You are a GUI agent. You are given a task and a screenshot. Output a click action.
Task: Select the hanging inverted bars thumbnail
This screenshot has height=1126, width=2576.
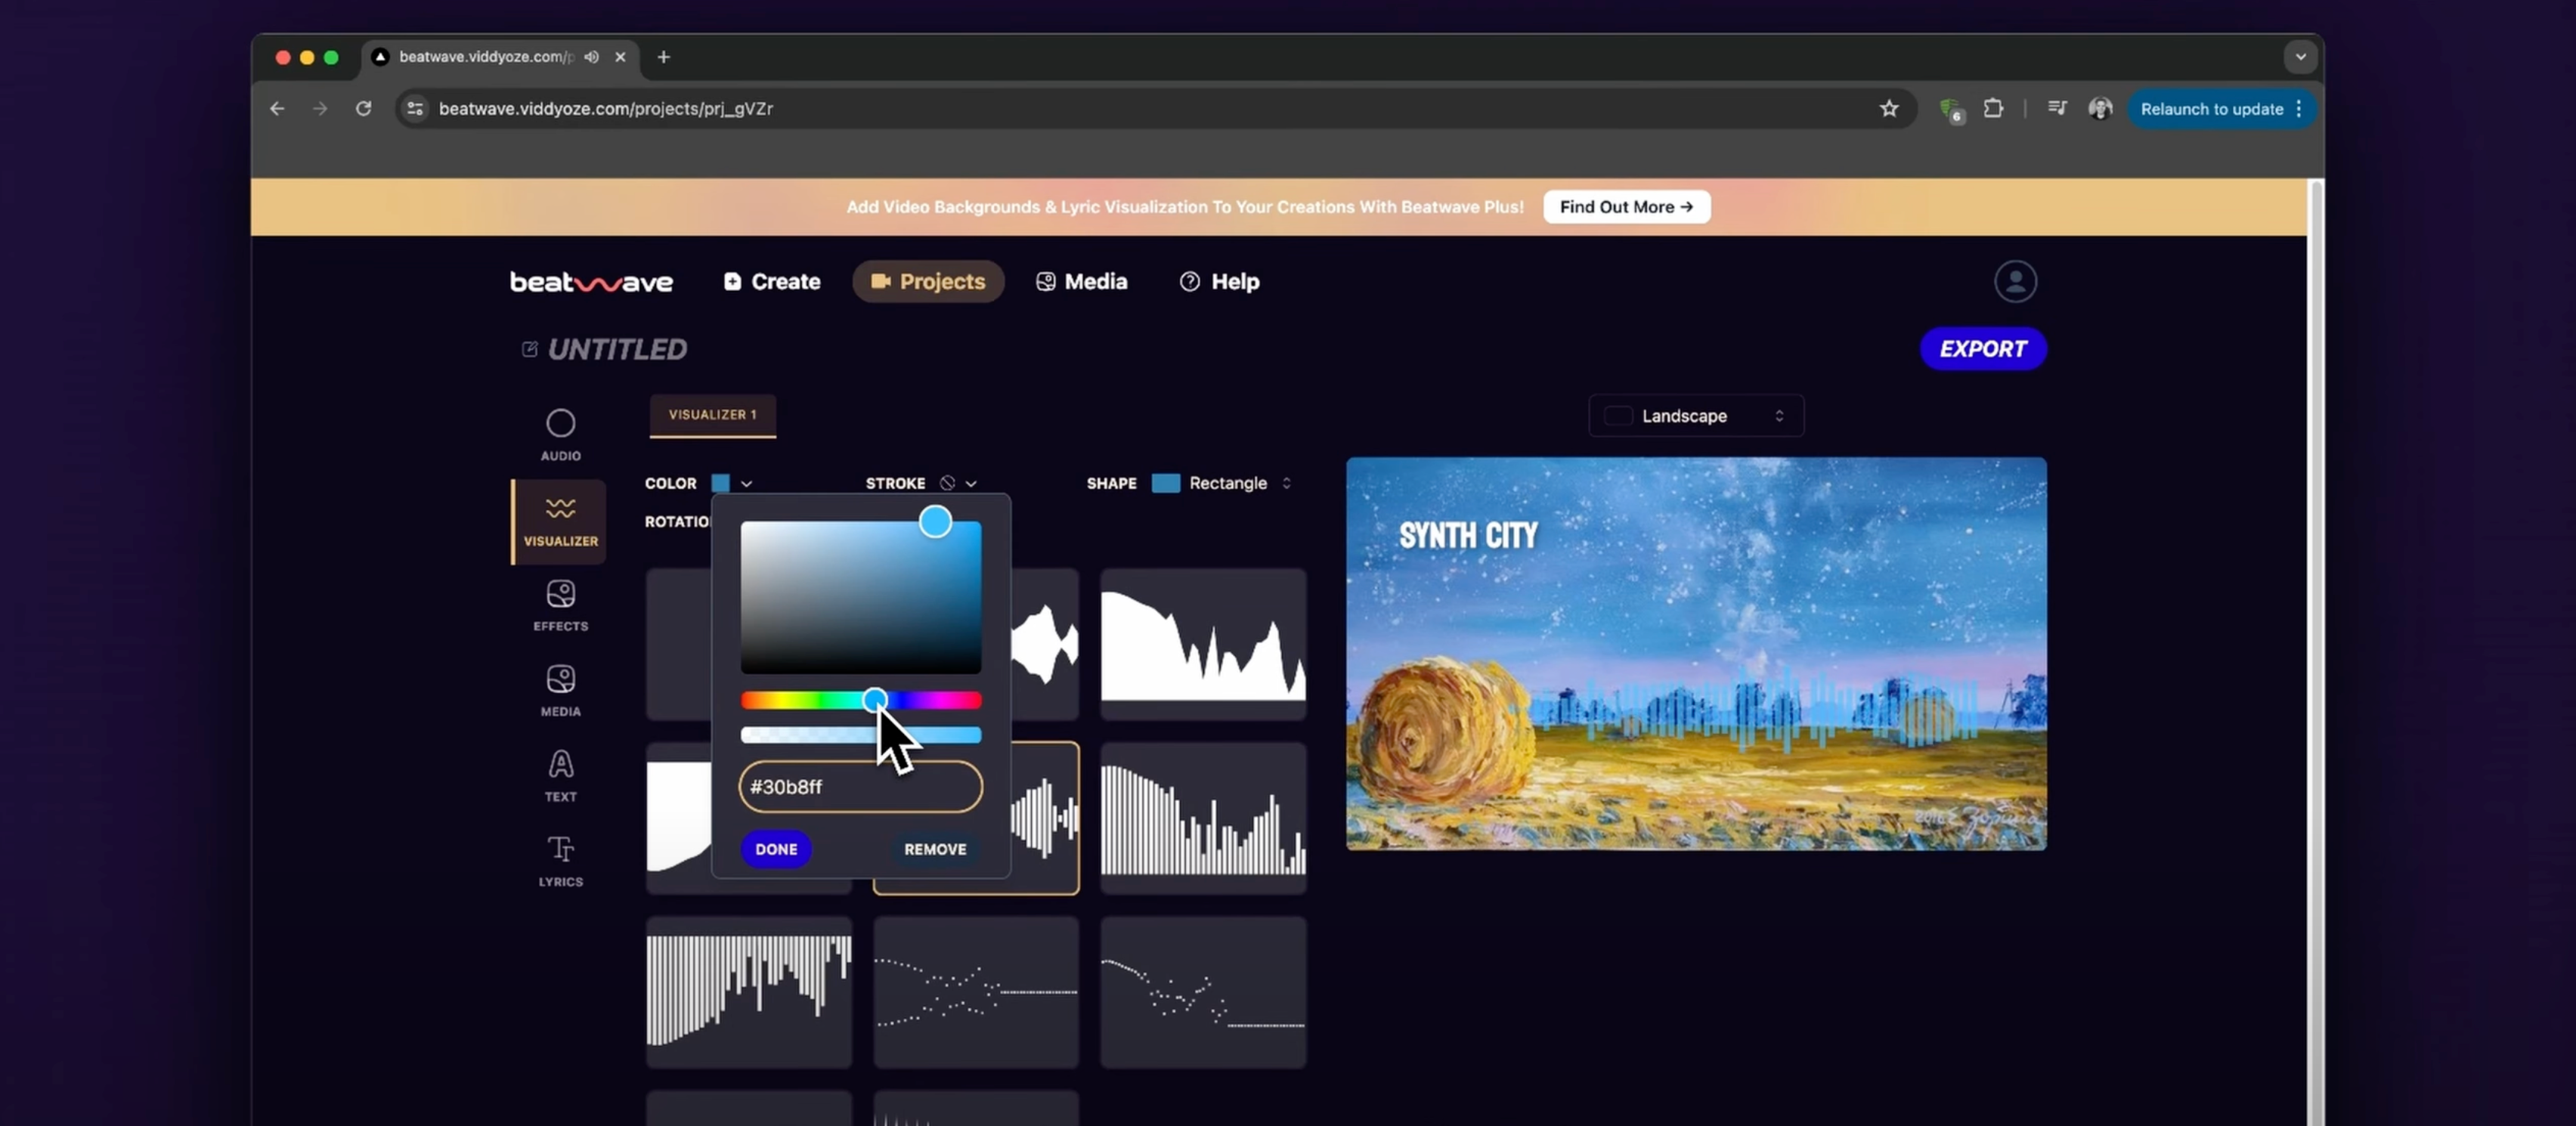[748, 992]
